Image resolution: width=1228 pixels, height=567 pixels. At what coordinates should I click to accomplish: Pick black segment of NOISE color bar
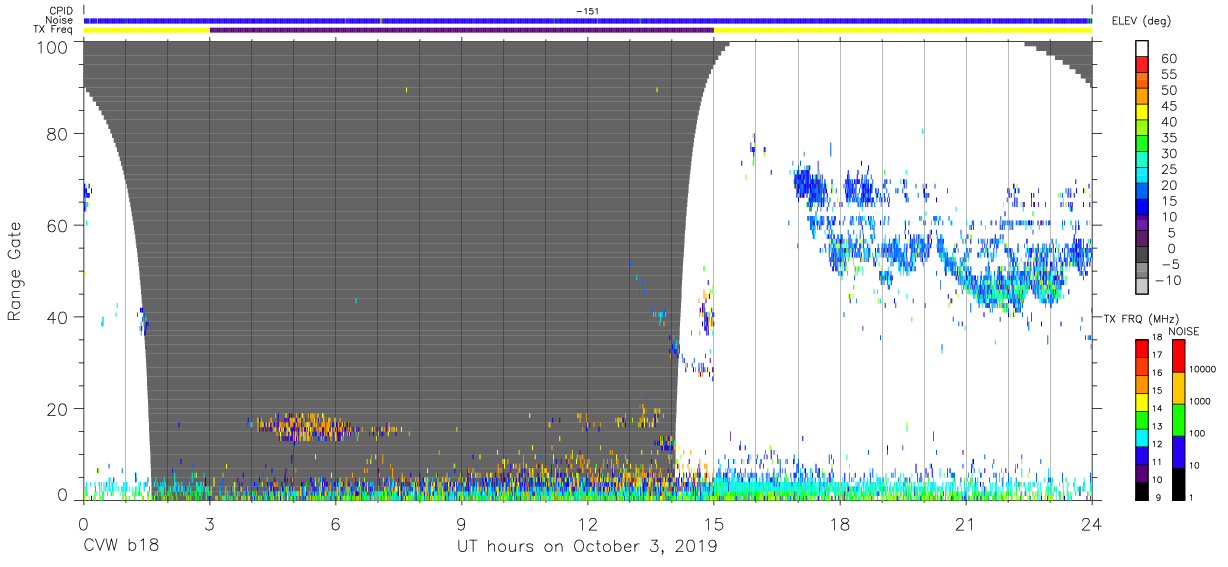click(1180, 484)
